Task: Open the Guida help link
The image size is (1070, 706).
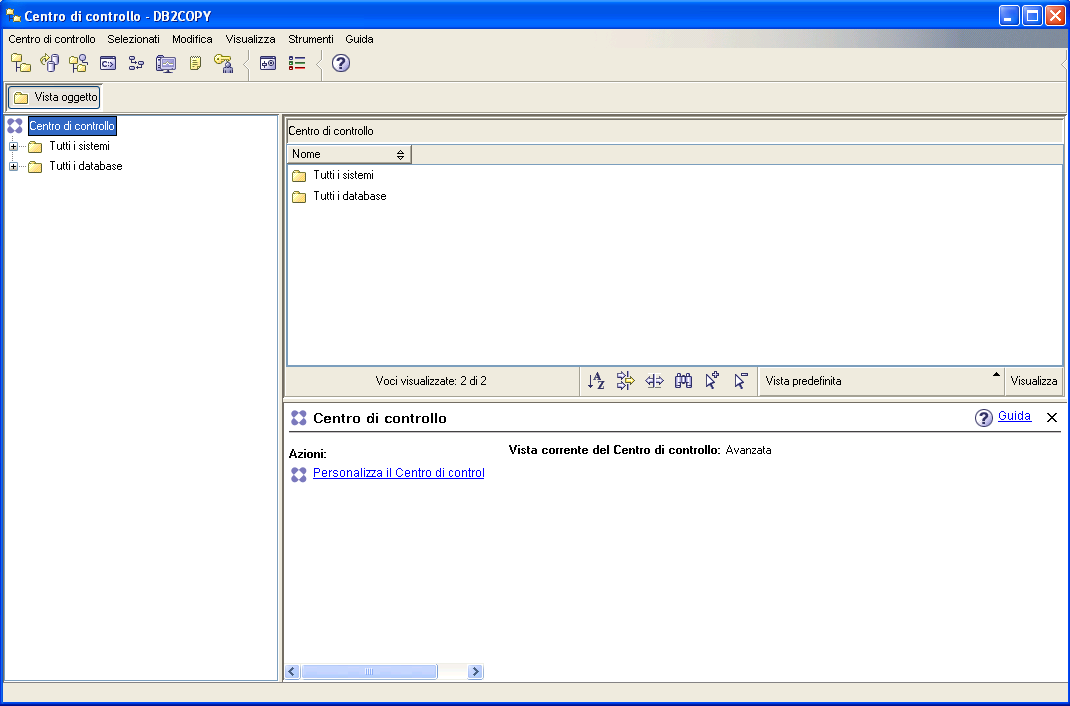Action: tap(1014, 416)
